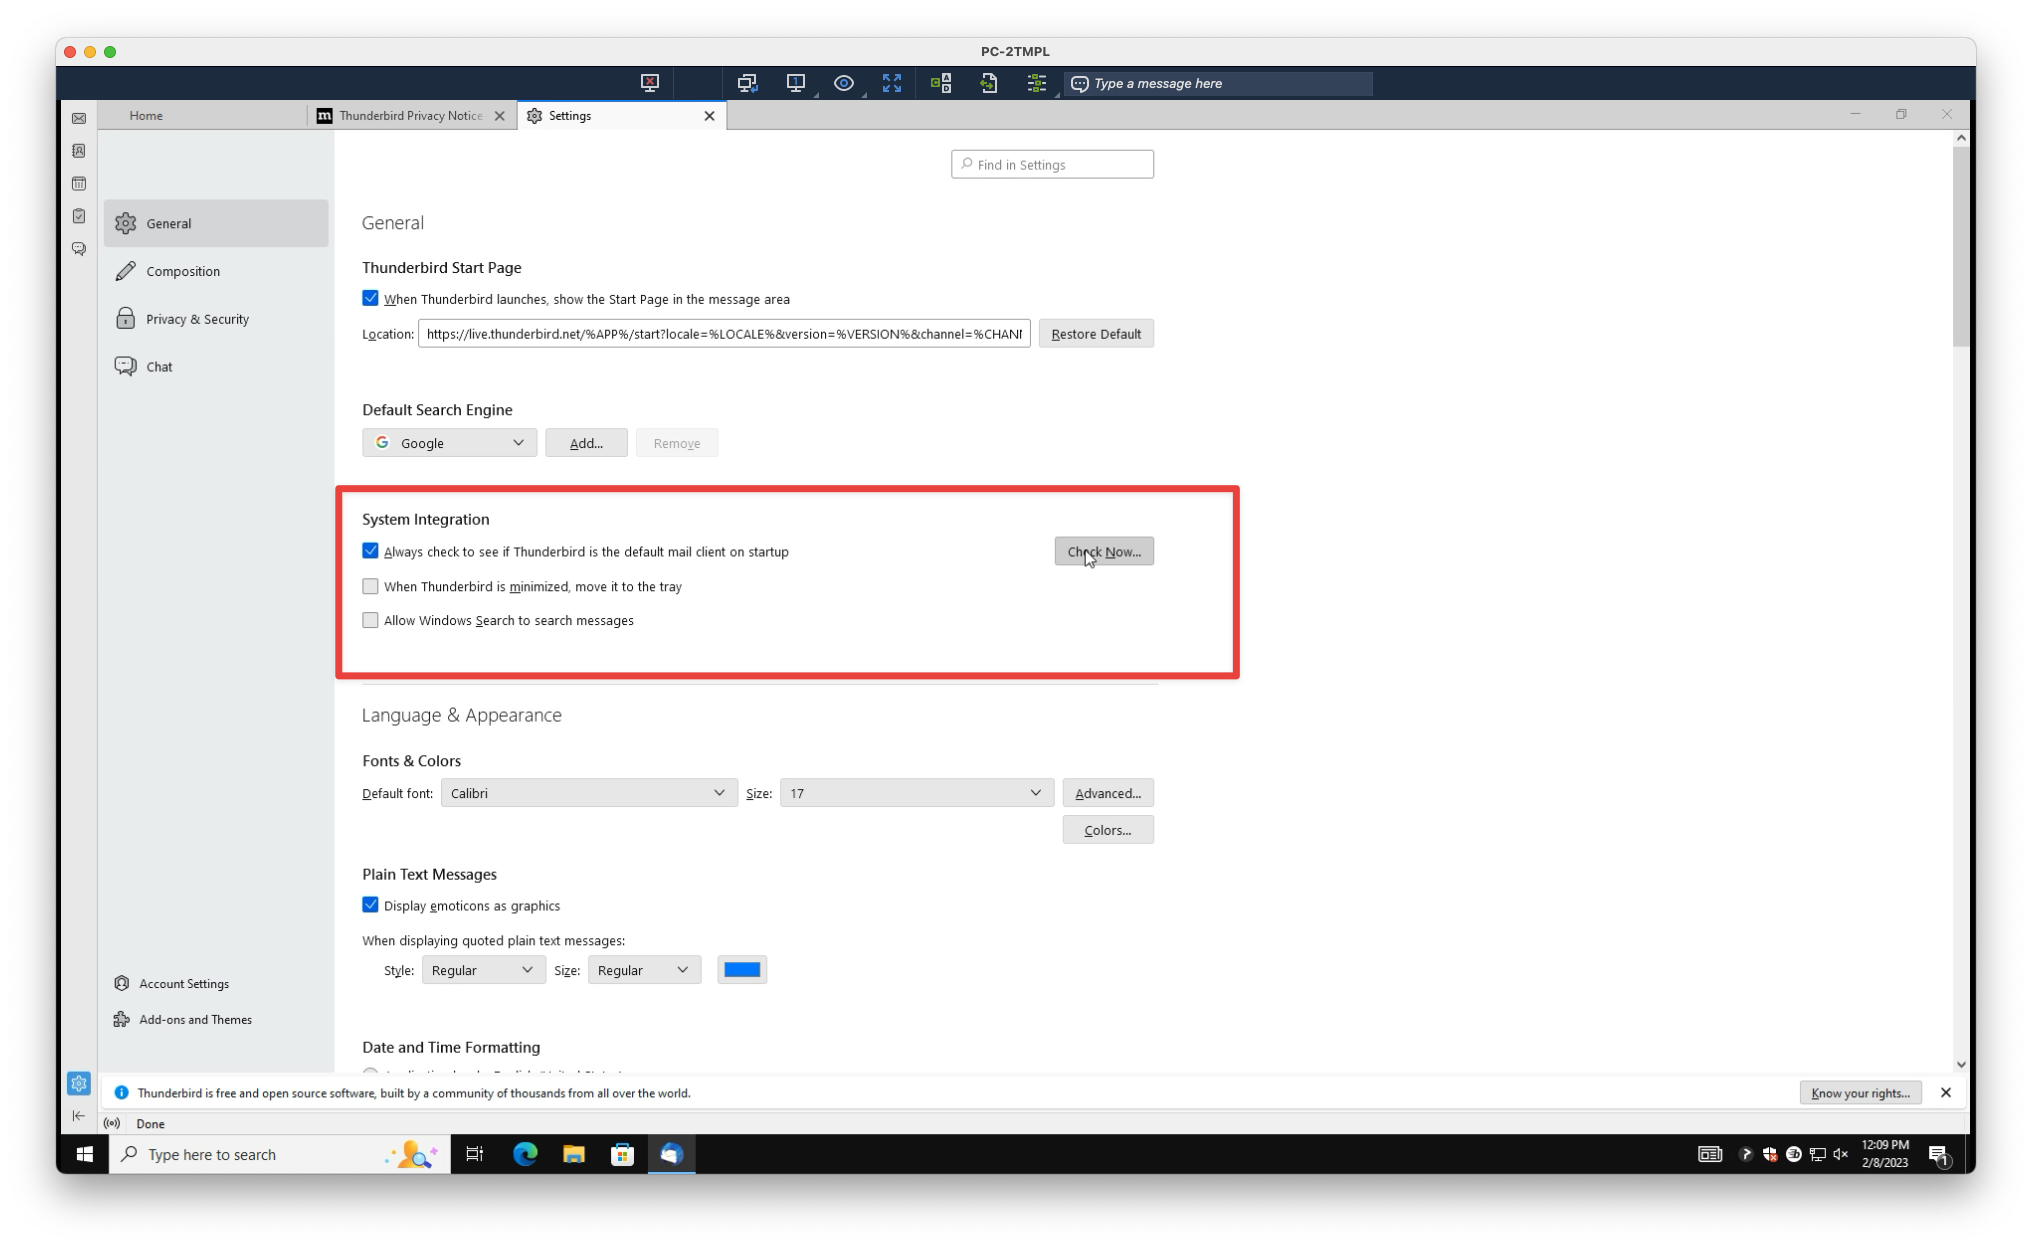Launch Microsoft Edge from the taskbar

pos(525,1154)
